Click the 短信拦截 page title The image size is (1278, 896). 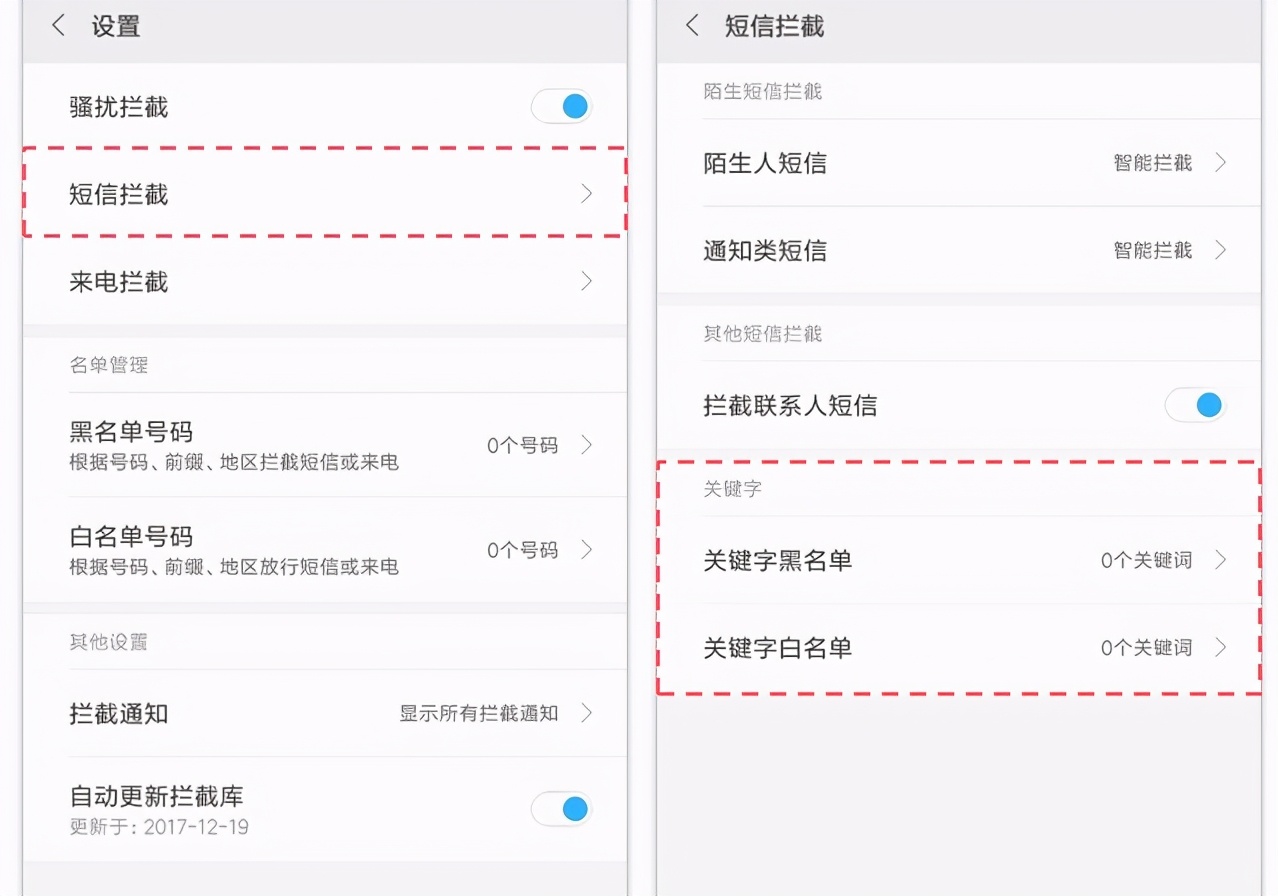774,26
